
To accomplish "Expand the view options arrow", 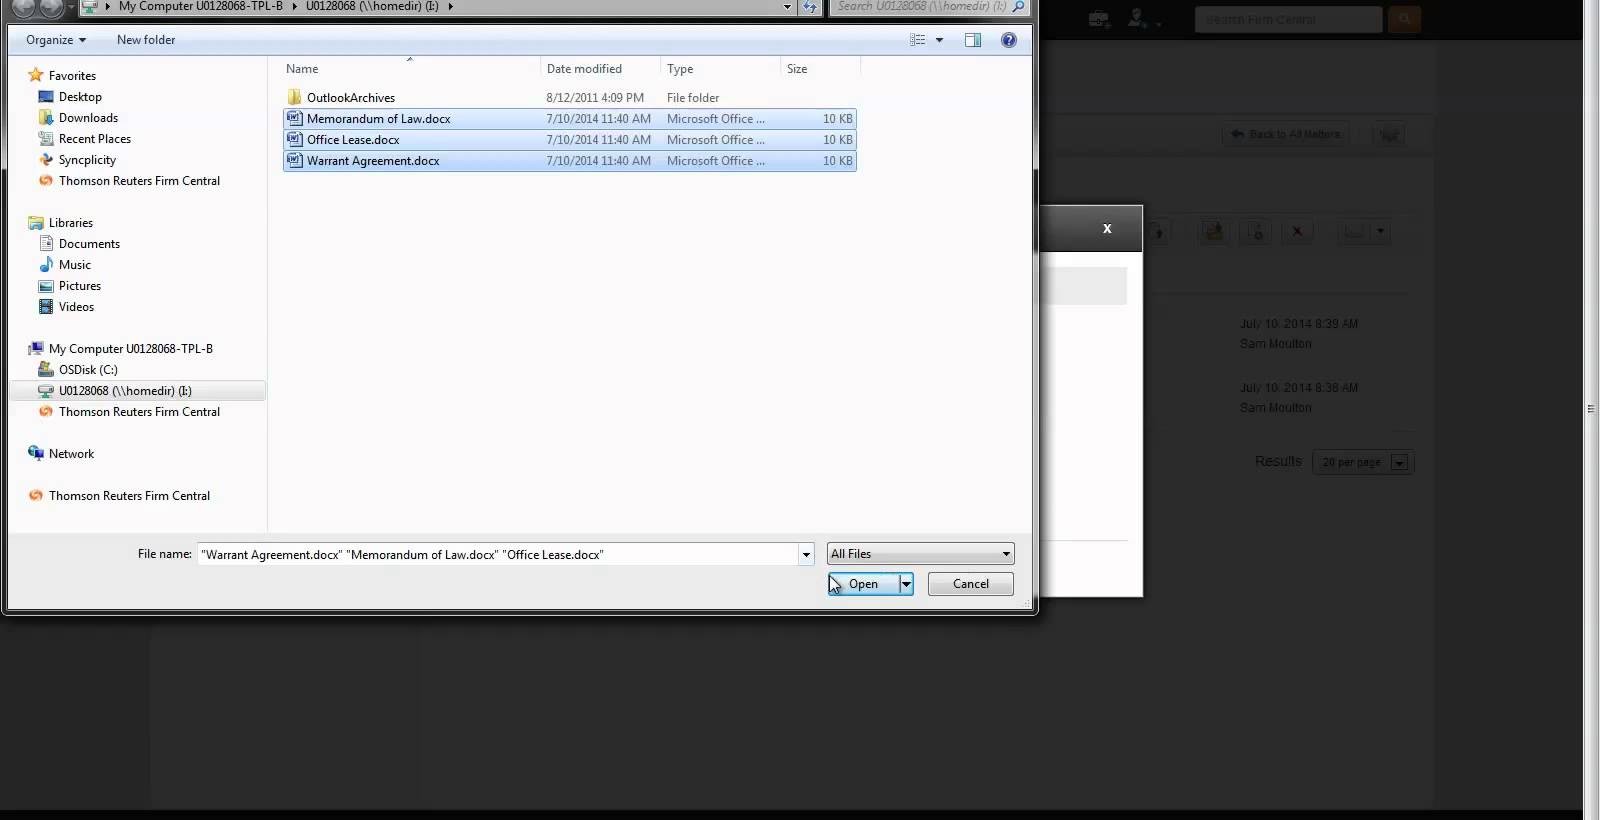I will tap(939, 40).
